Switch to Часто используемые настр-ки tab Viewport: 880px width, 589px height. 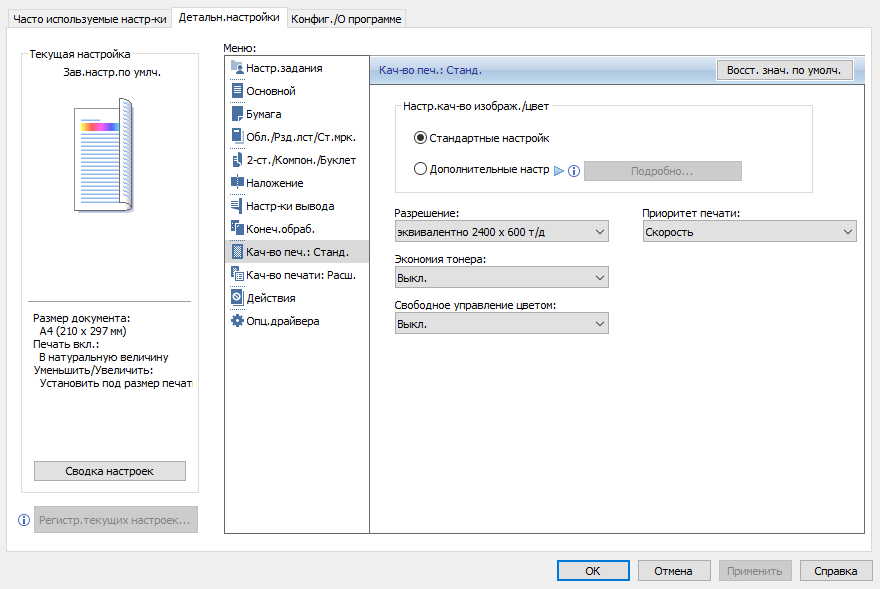click(x=90, y=19)
